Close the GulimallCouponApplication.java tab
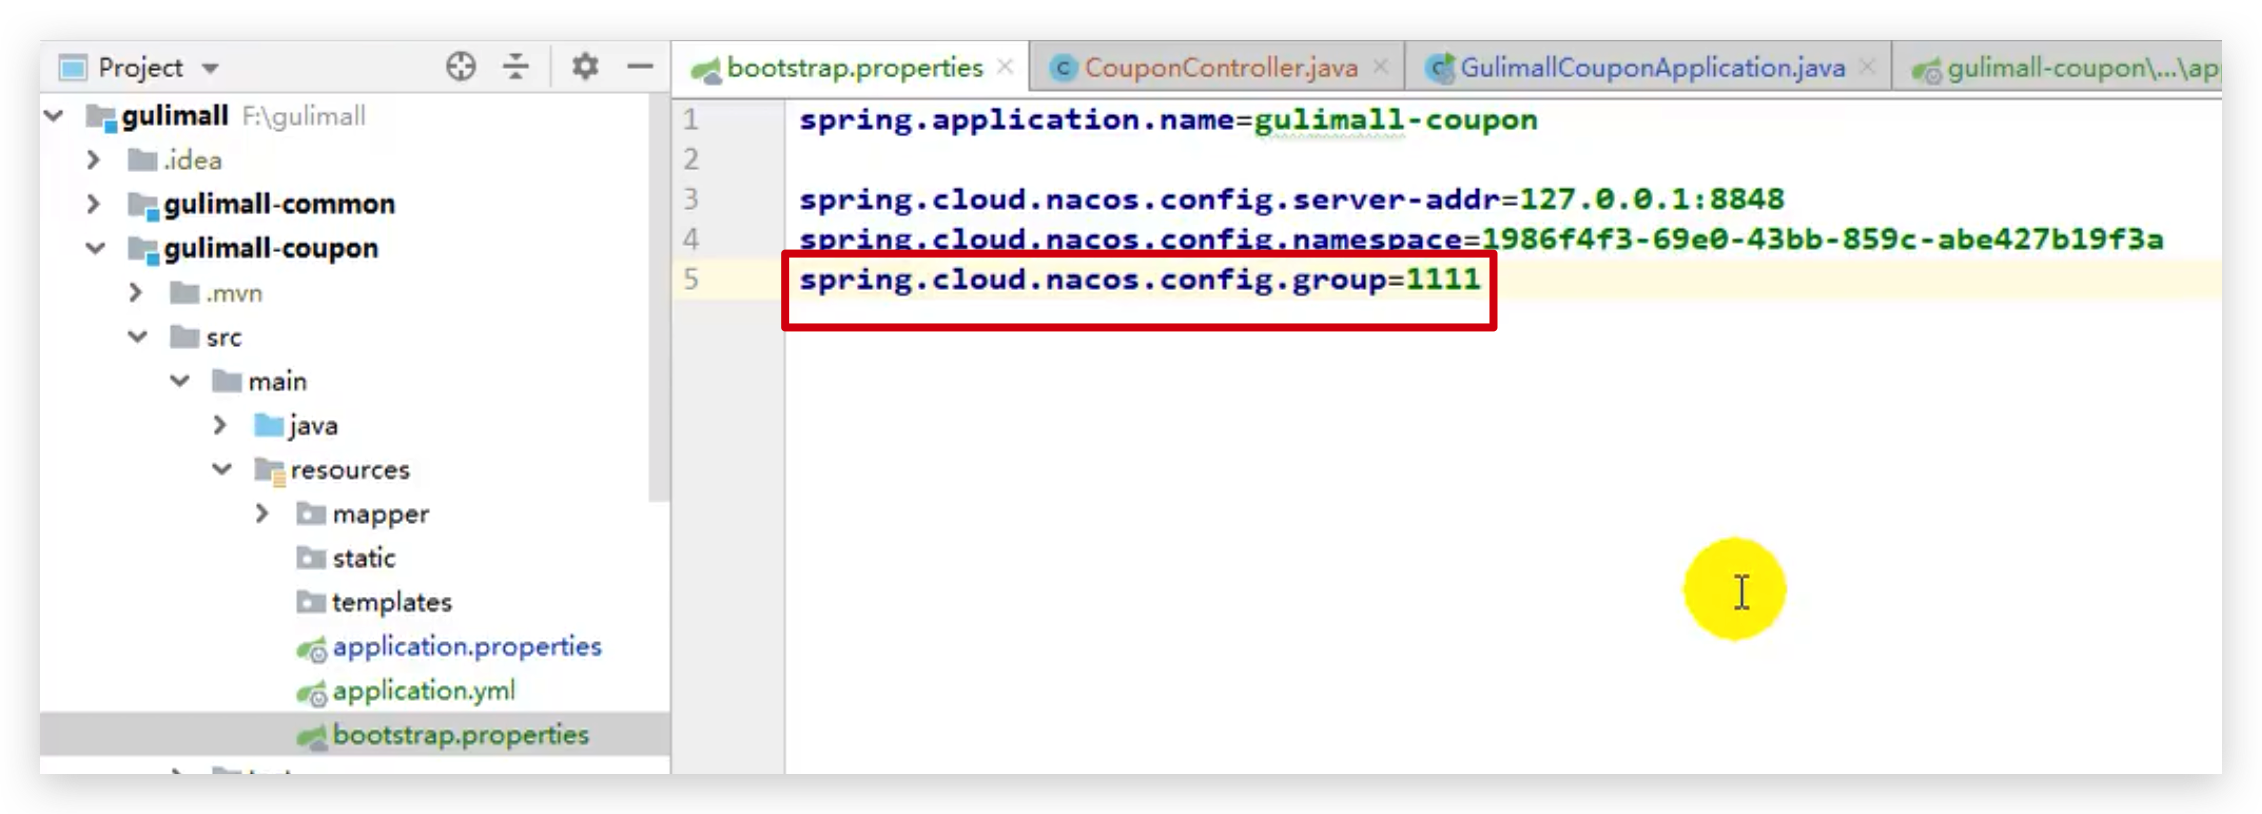Image resolution: width=2262 pixels, height=814 pixels. pyautogui.click(x=1866, y=66)
